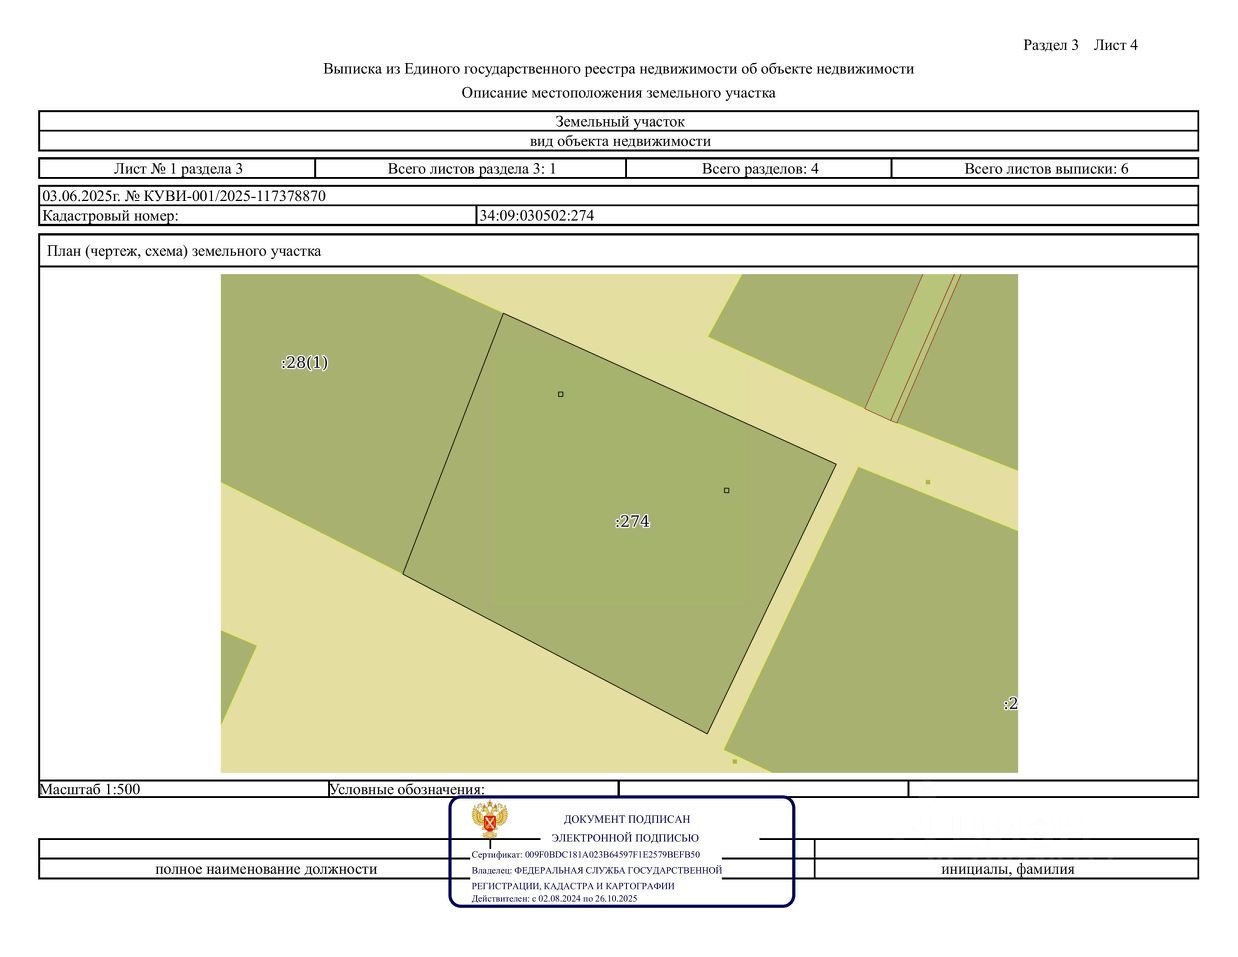Screen dimensions: 1238x957
Task: Click the Russian coat of arms emblem
Action: [x=490, y=821]
